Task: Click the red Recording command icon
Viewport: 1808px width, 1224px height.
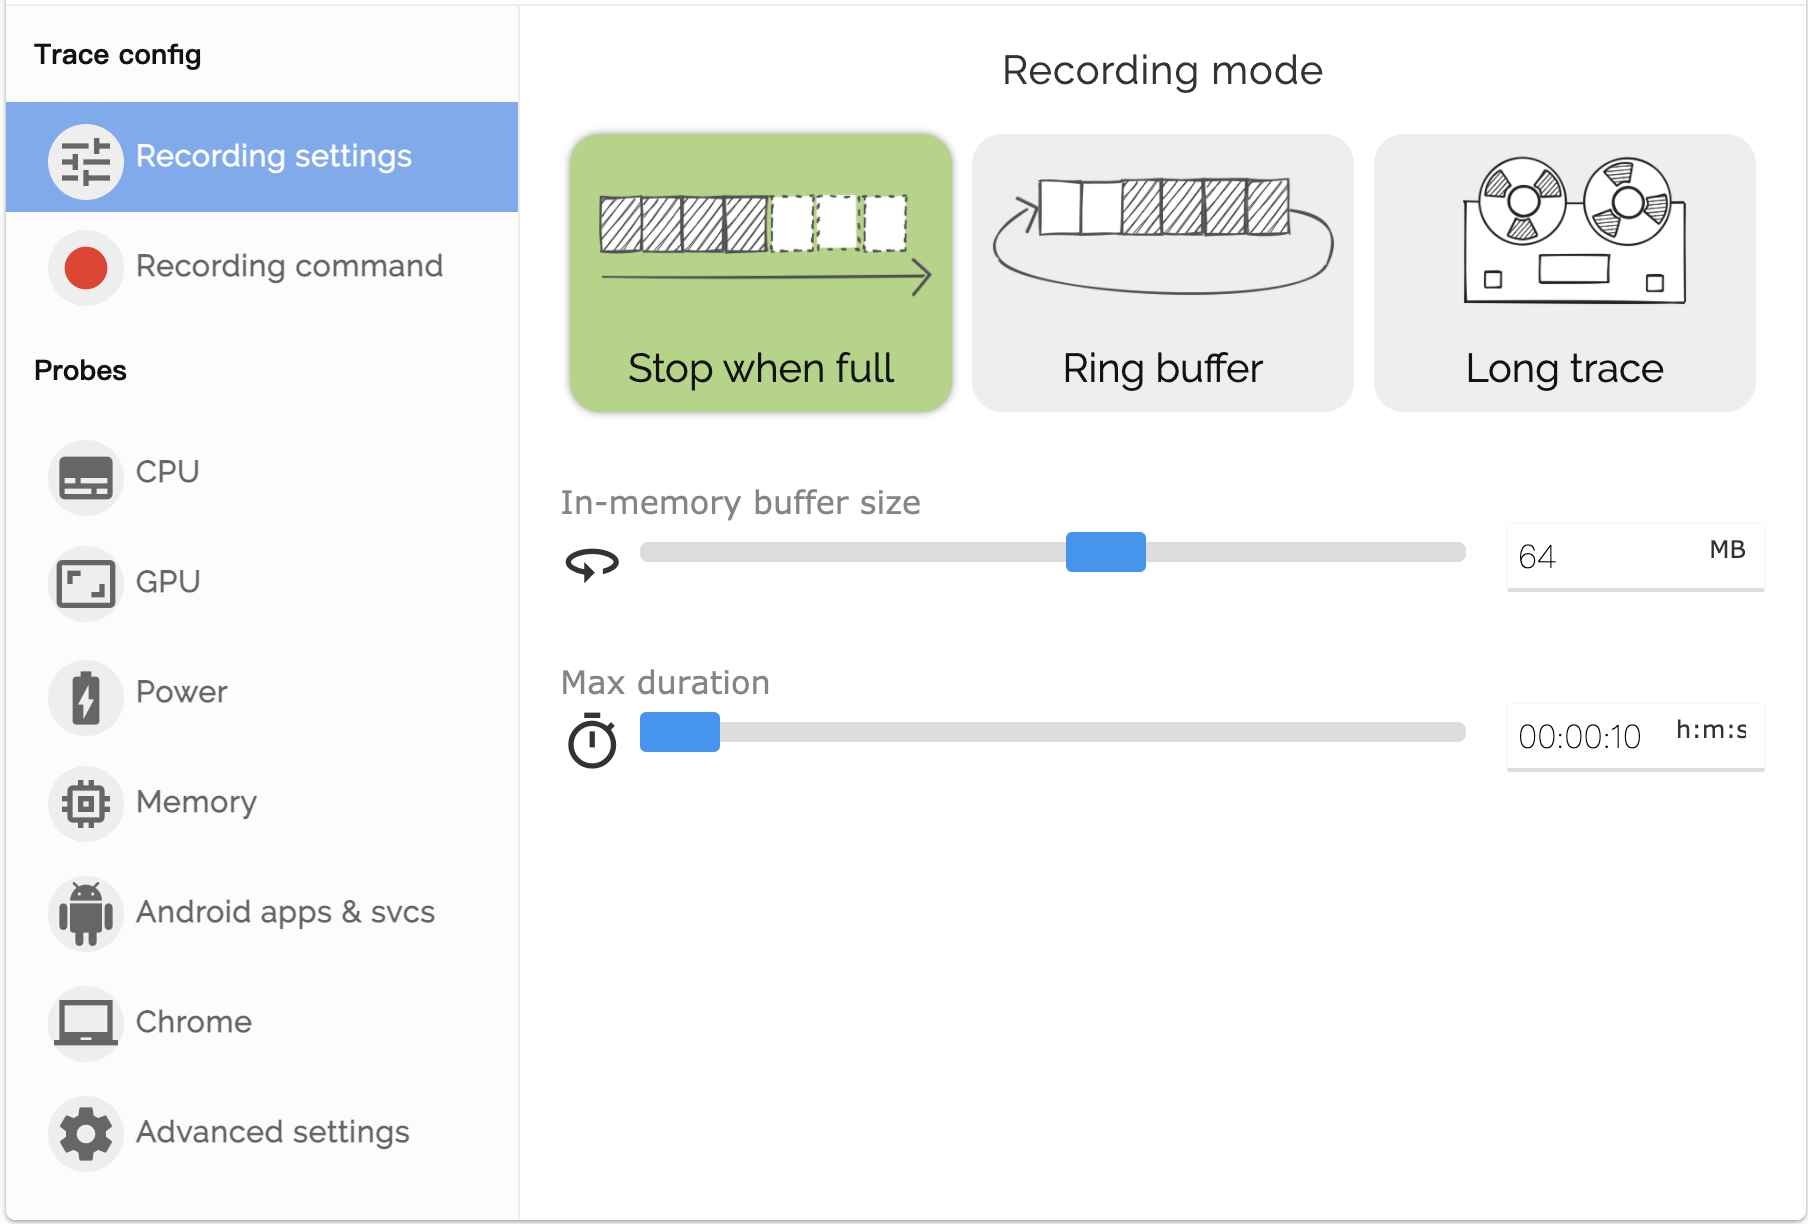Action: click(x=86, y=268)
